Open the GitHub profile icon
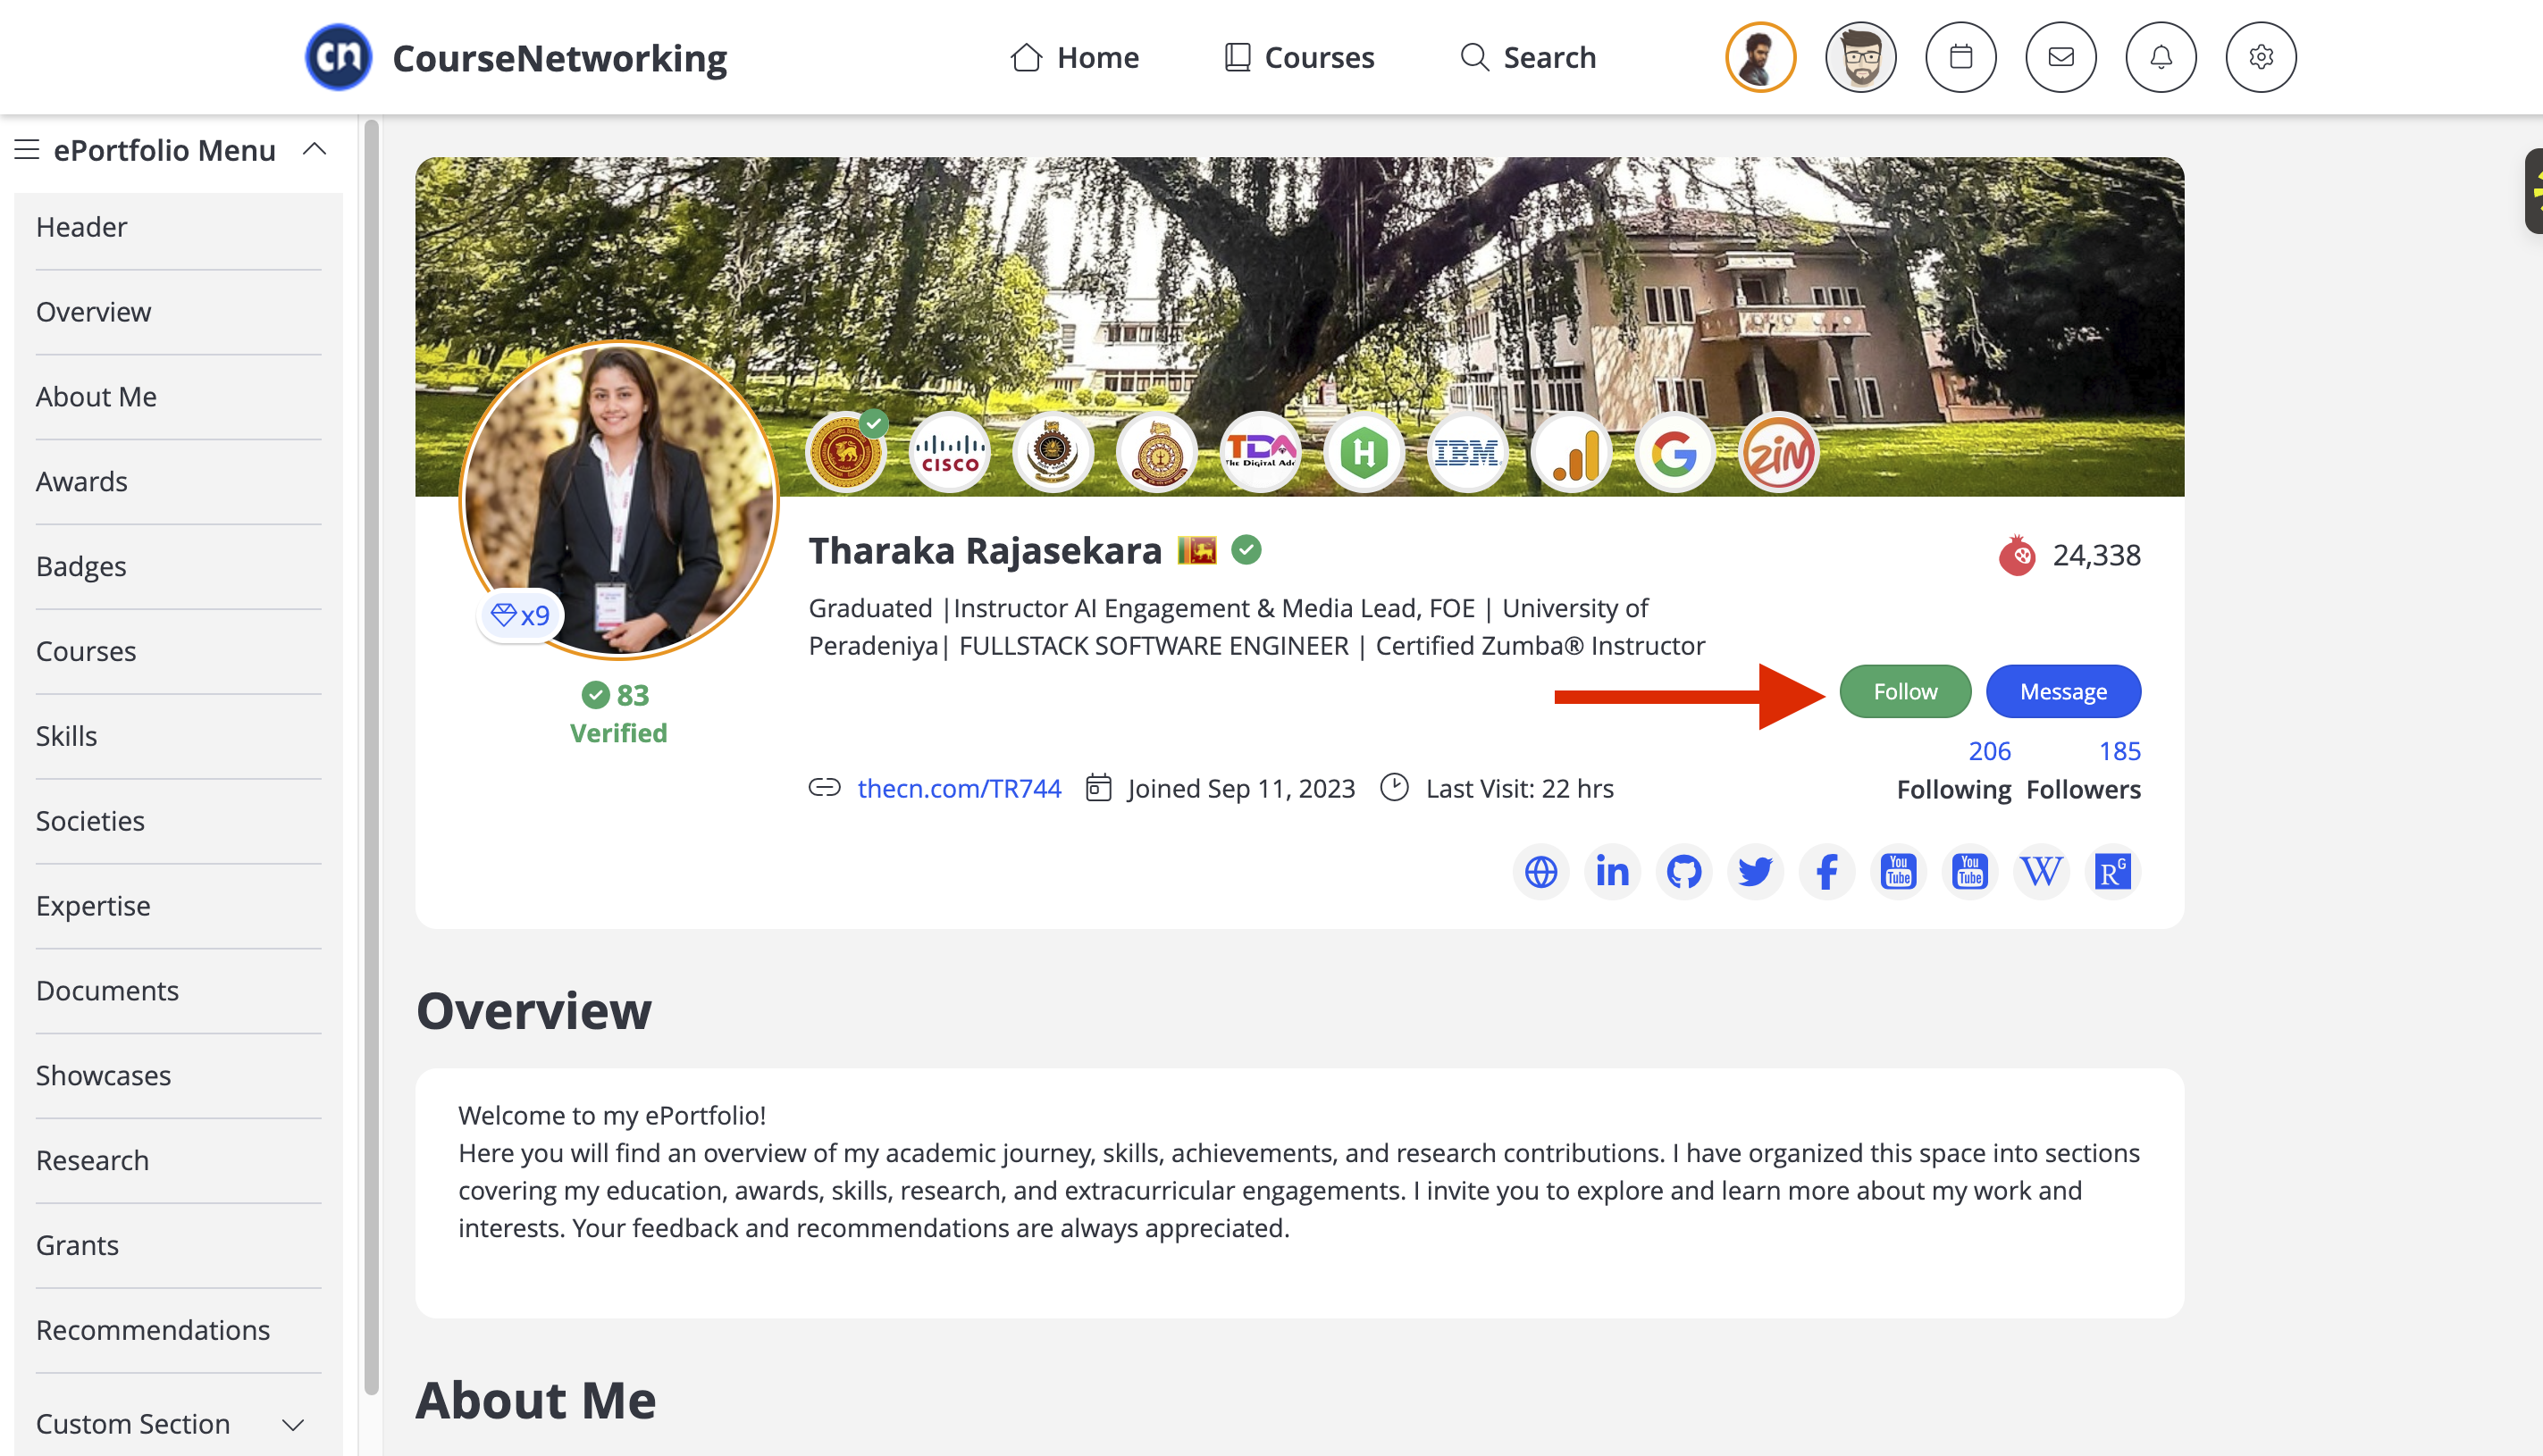 tap(1684, 872)
